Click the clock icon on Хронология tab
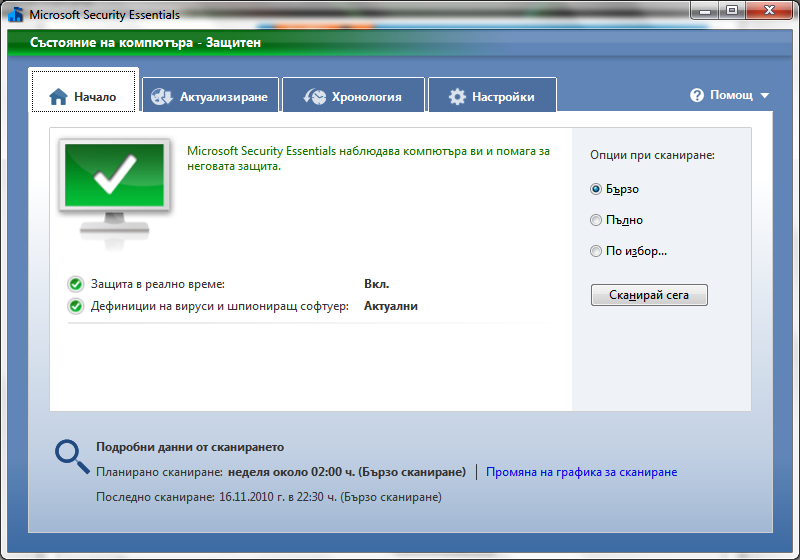 (313, 97)
